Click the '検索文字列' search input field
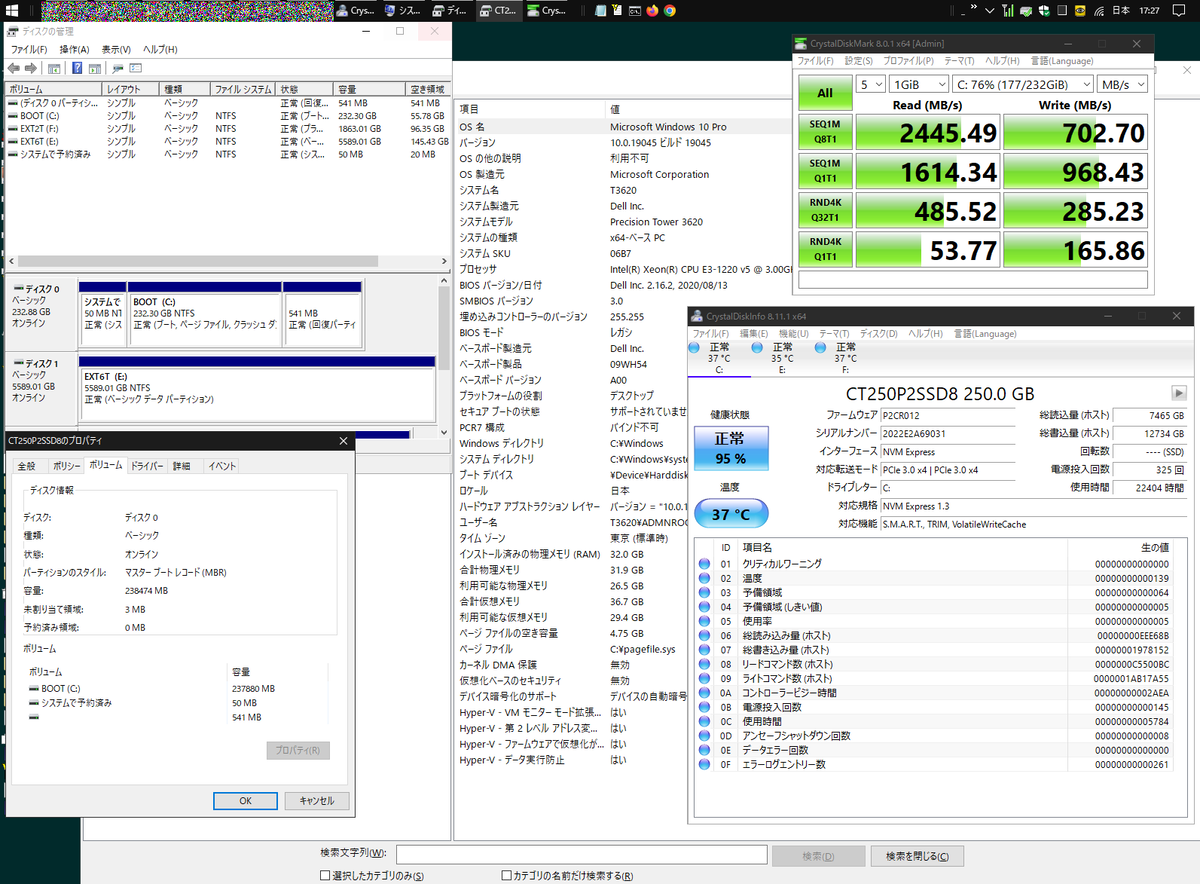 (582, 854)
